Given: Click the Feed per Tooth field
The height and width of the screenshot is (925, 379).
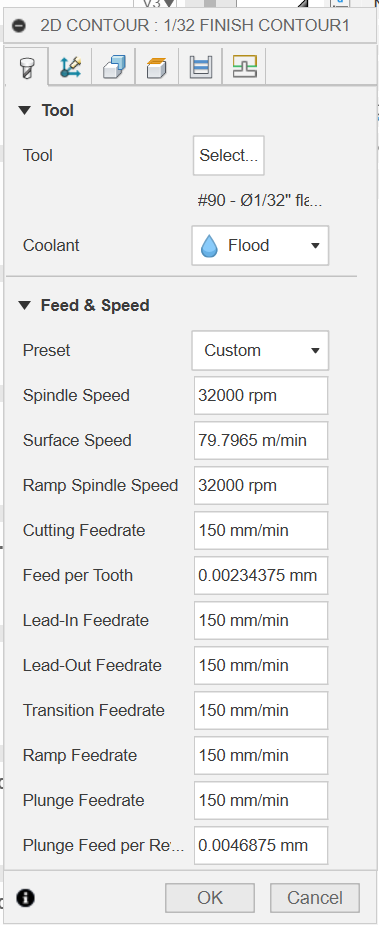Looking at the screenshot, I should [x=260, y=575].
